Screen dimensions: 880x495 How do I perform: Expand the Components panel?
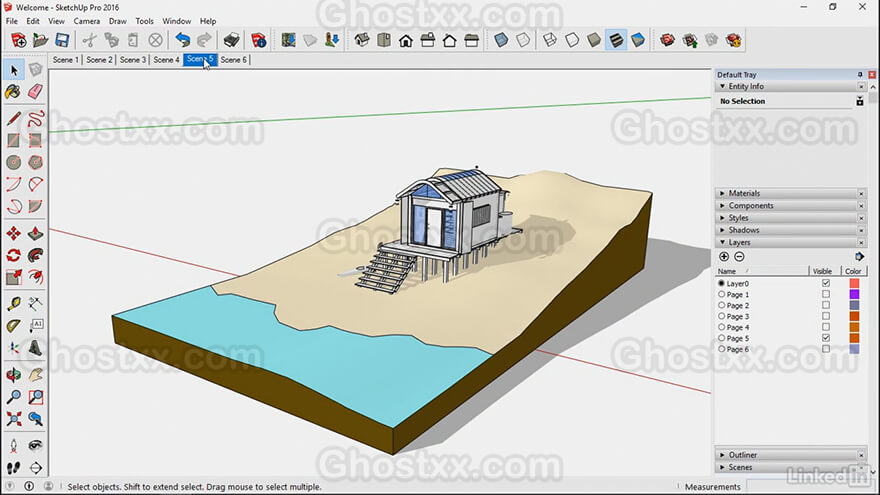click(722, 205)
